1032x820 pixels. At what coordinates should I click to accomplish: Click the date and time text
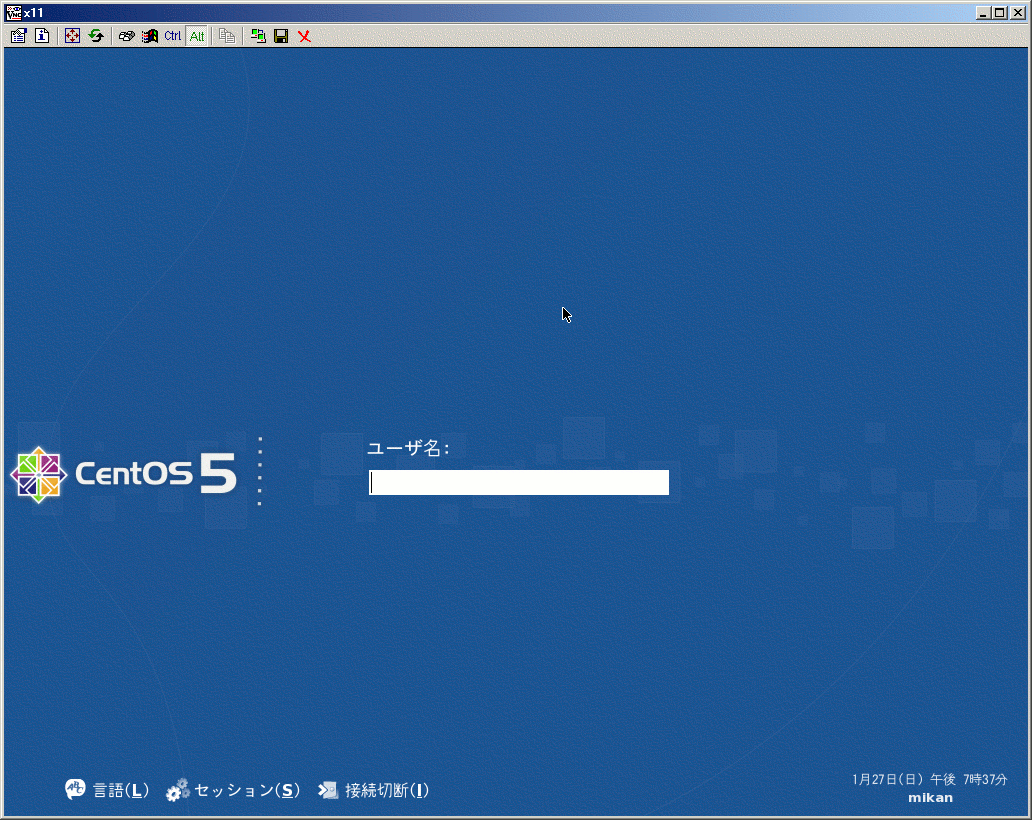click(x=929, y=779)
